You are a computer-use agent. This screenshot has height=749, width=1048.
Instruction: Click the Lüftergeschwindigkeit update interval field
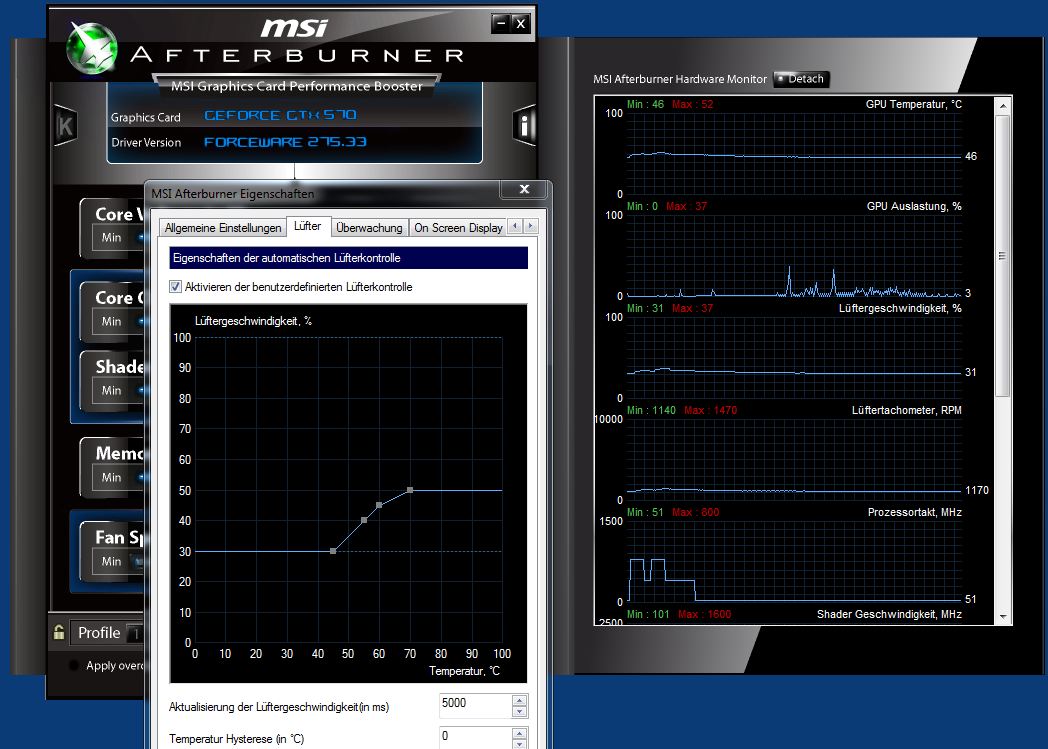click(475, 706)
